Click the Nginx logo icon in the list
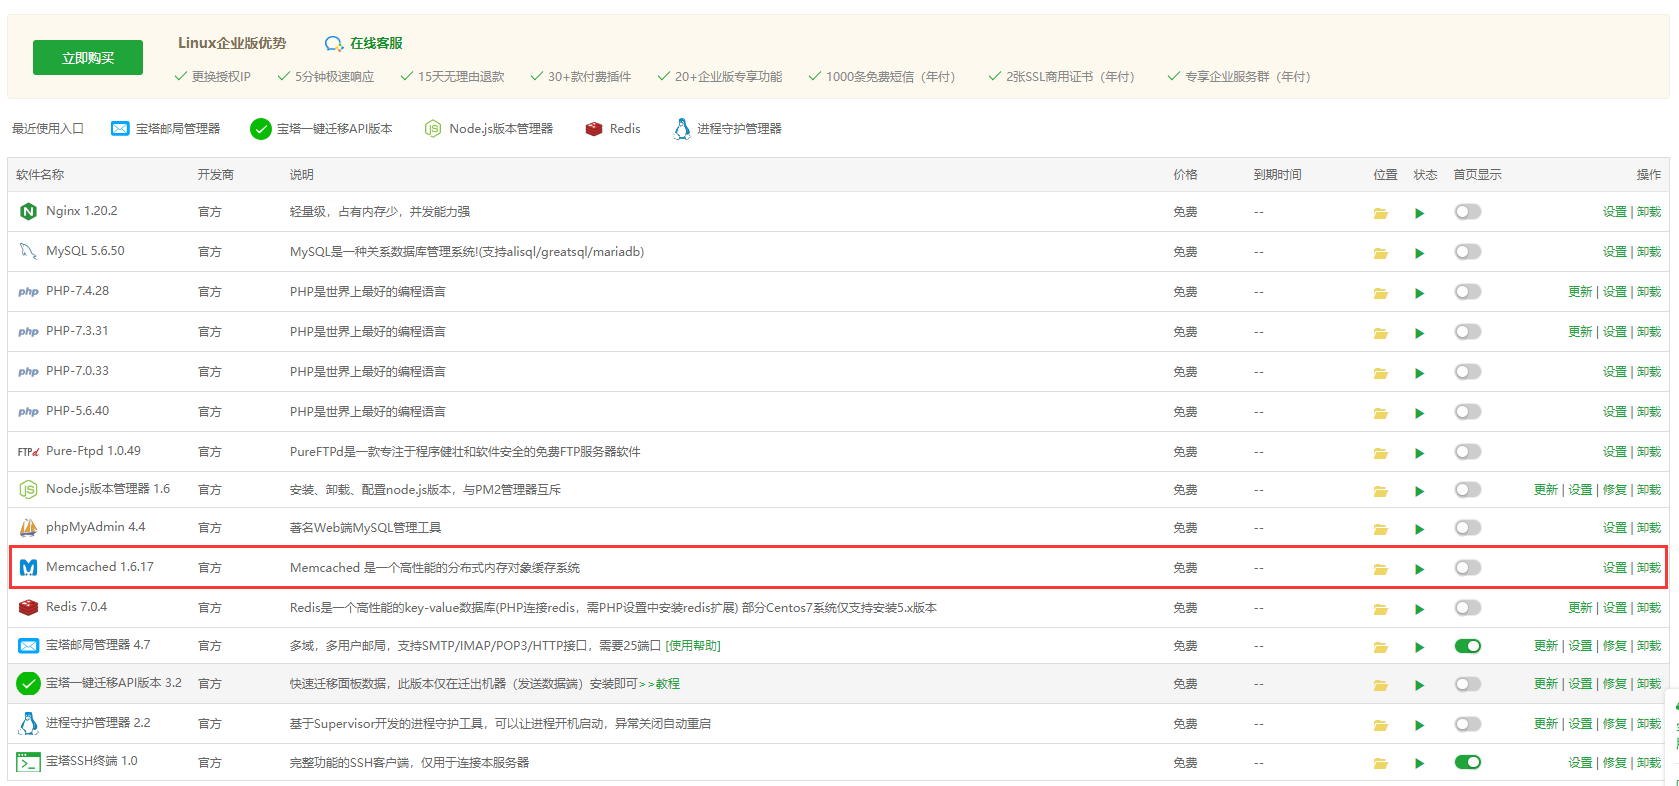 point(28,211)
